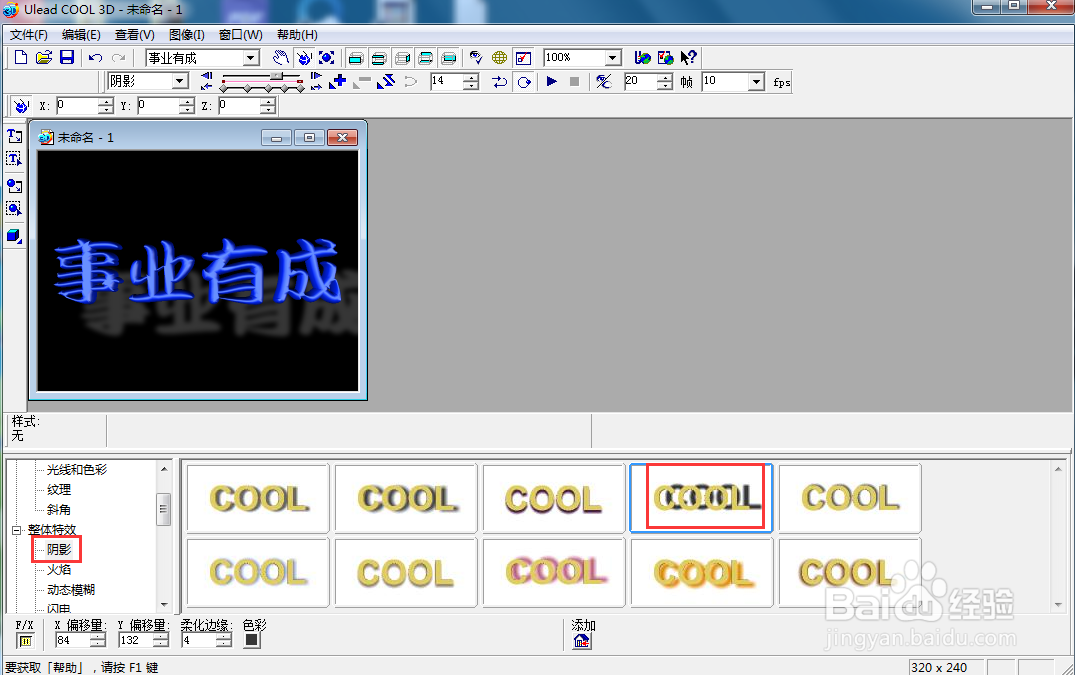This screenshot has height=675, width=1075.
Task: Toggle the first face display button
Action: point(355,58)
